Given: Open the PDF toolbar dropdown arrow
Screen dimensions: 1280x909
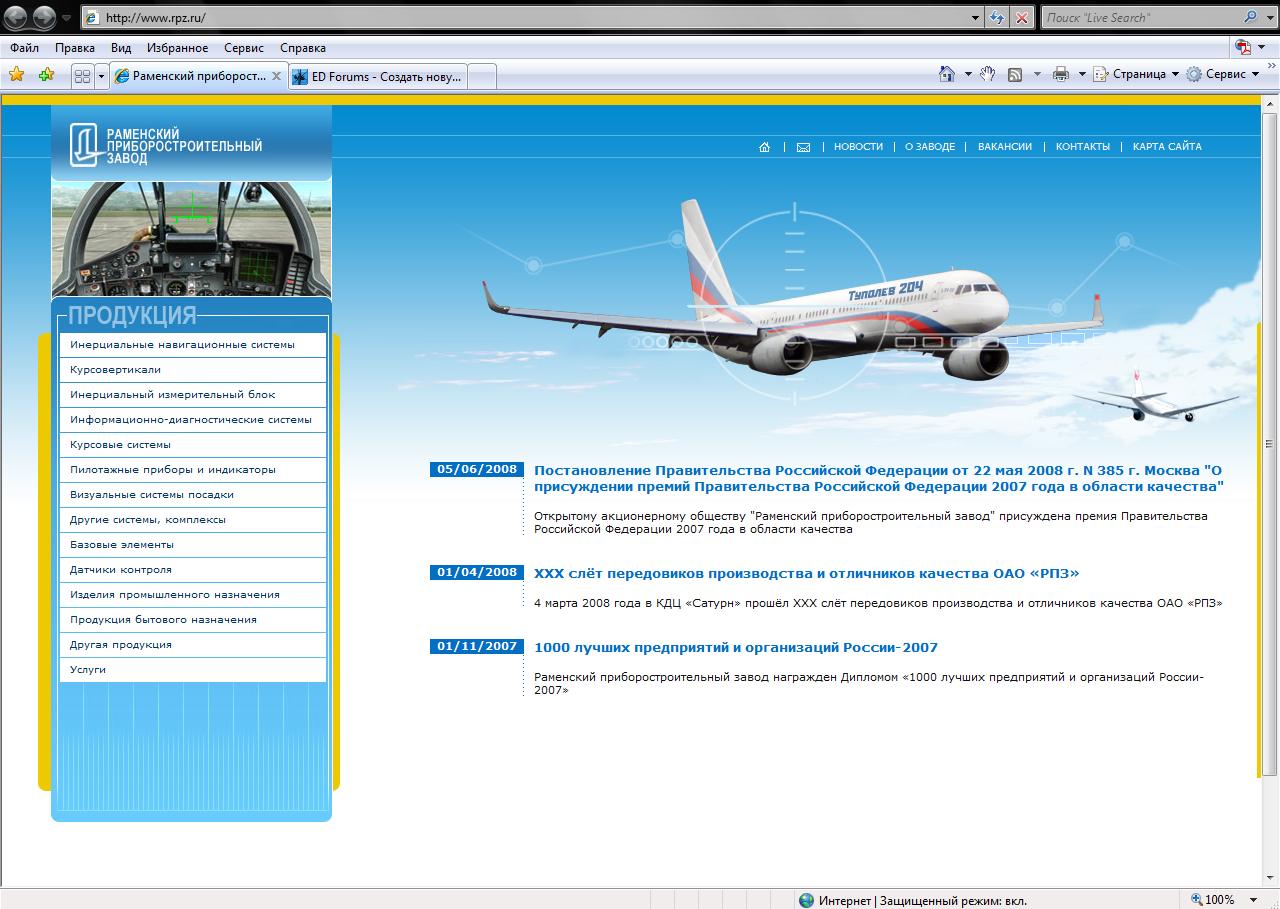Looking at the screenshot, I should point(1261,48).
